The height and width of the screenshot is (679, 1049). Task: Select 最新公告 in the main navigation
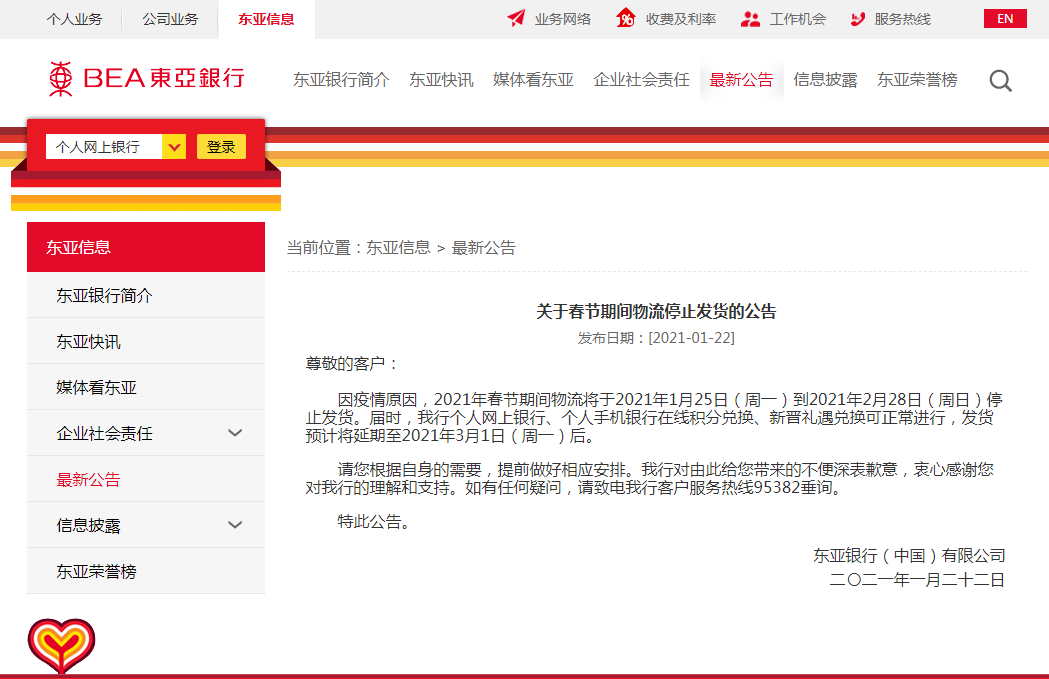tap(741, 80)
